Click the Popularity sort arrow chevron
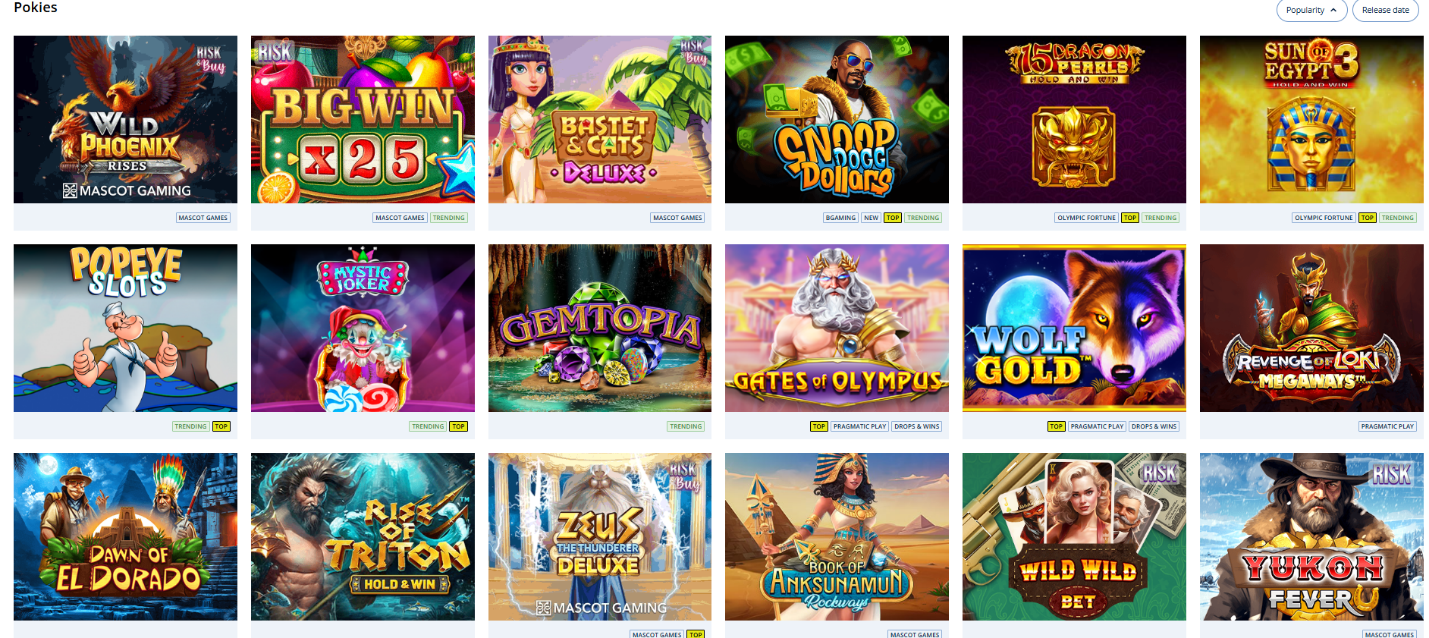The image size is (1429, 638). click(x=1334, y=10)
